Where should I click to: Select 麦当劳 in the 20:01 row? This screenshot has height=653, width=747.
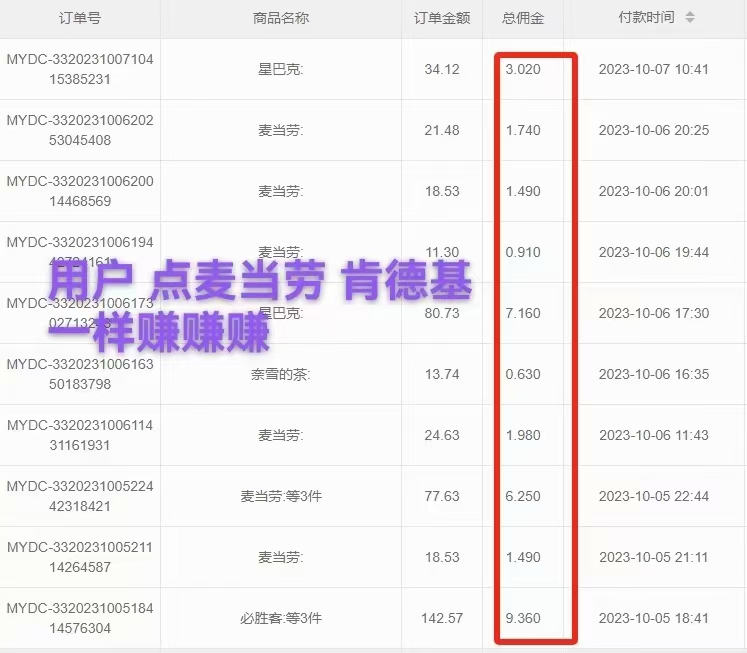pos(281,191)
